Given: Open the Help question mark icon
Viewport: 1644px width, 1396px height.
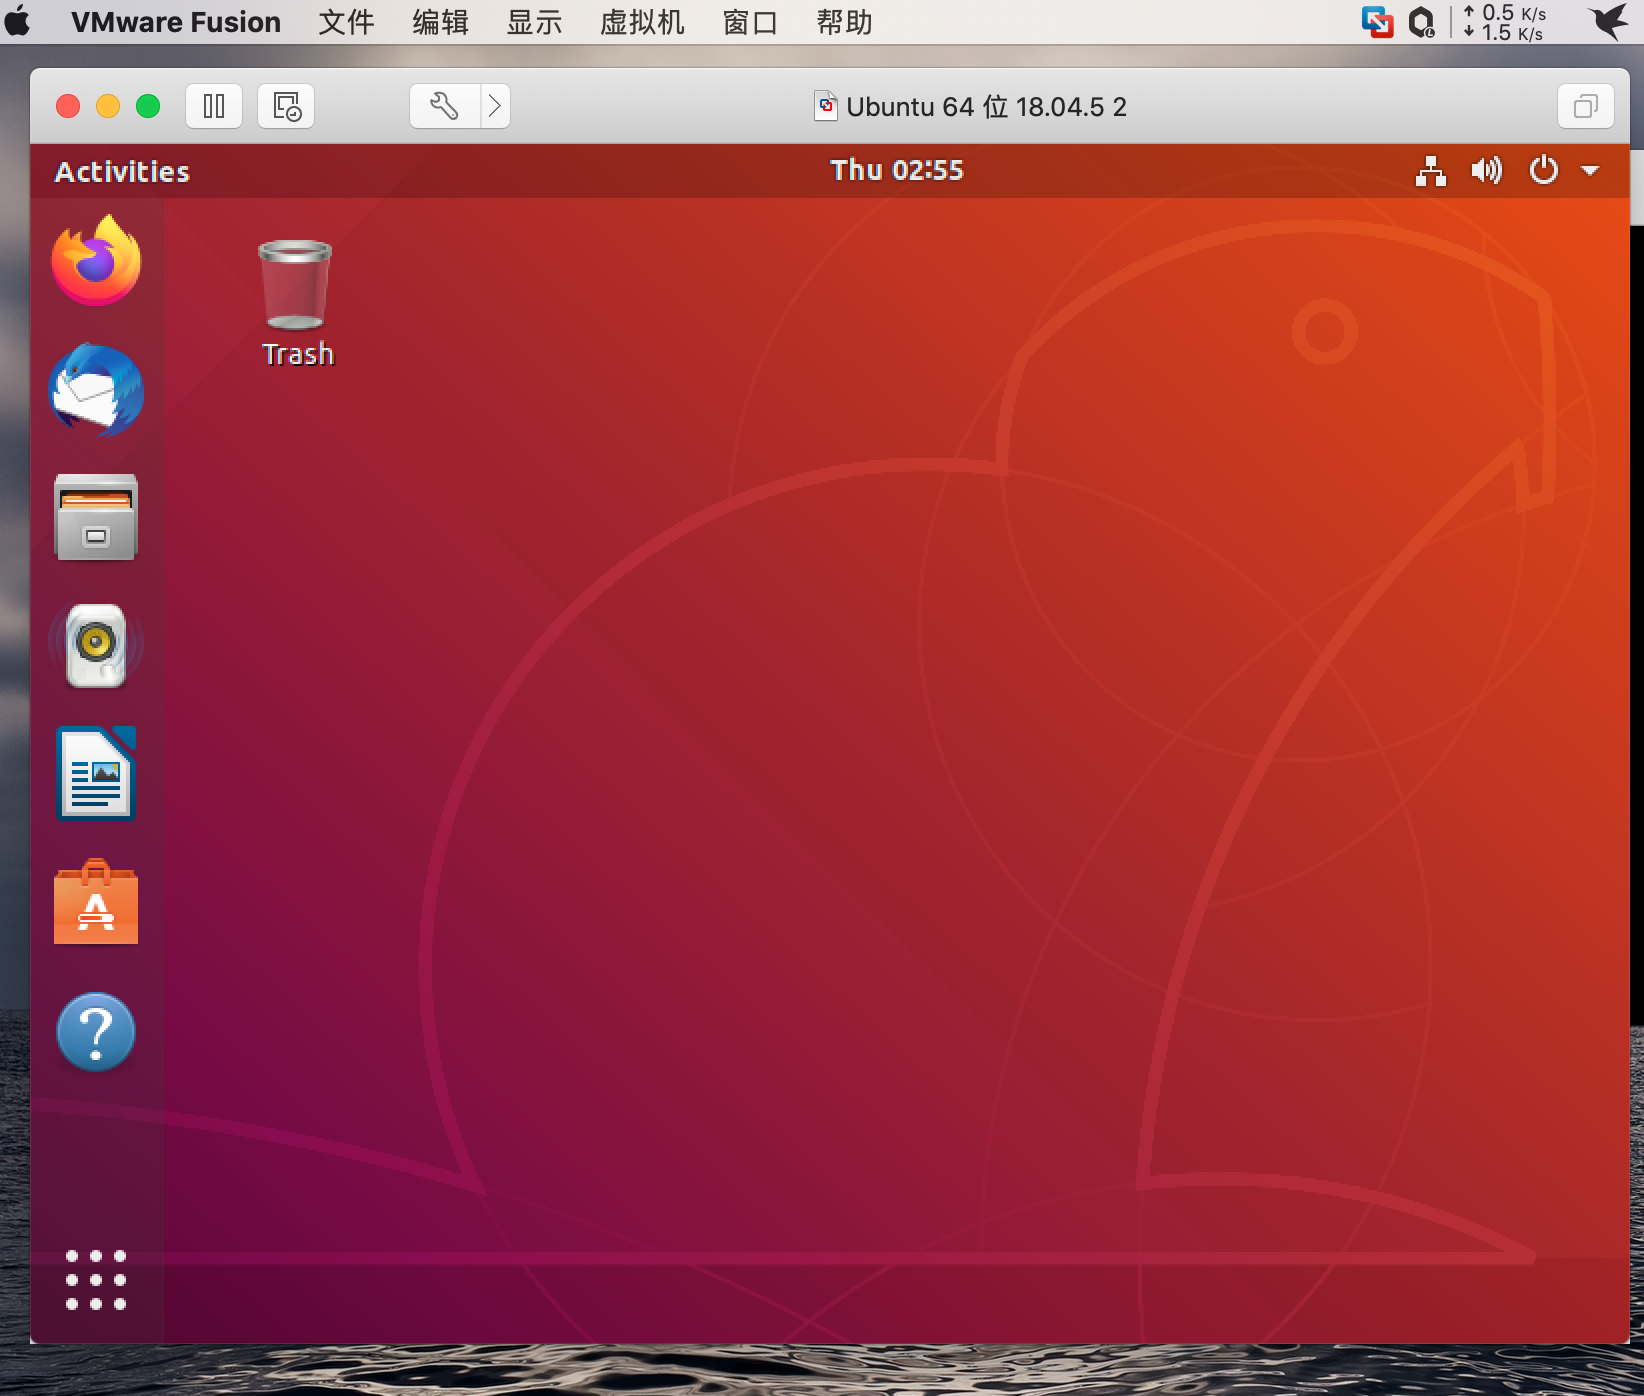Looking at the screenshot, I should point(96,1031).
